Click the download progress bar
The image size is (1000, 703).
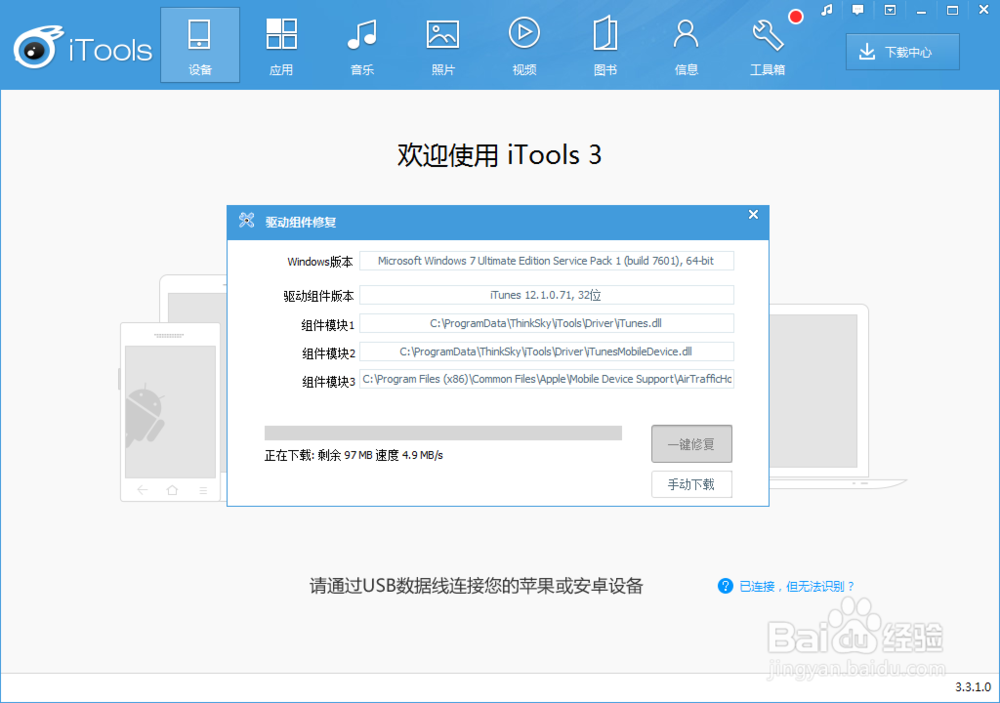tap(443, 433)
